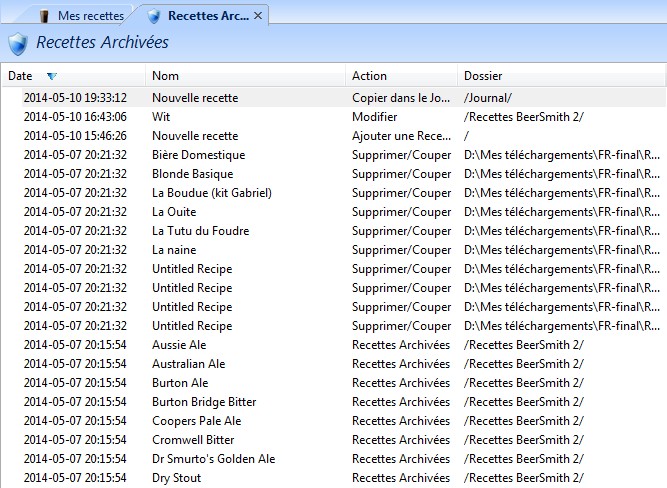Close the Recettes Archivées tab
Viewport: 667px width, 488px height.
pos(258,16)
